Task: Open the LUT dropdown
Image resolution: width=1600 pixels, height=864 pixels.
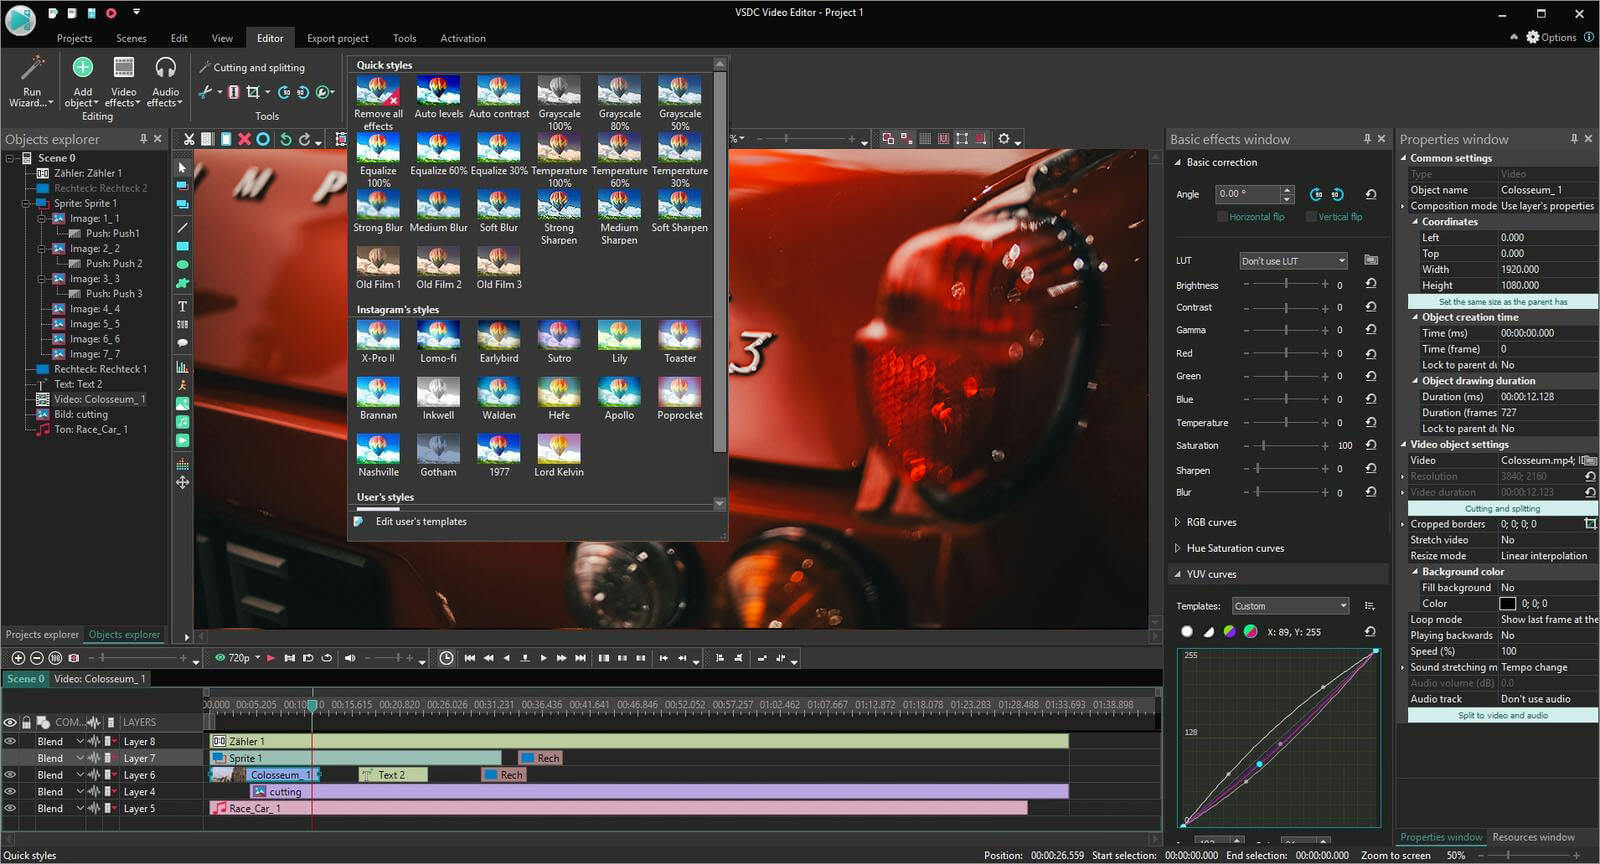Action: click(x=1293, y=261)
